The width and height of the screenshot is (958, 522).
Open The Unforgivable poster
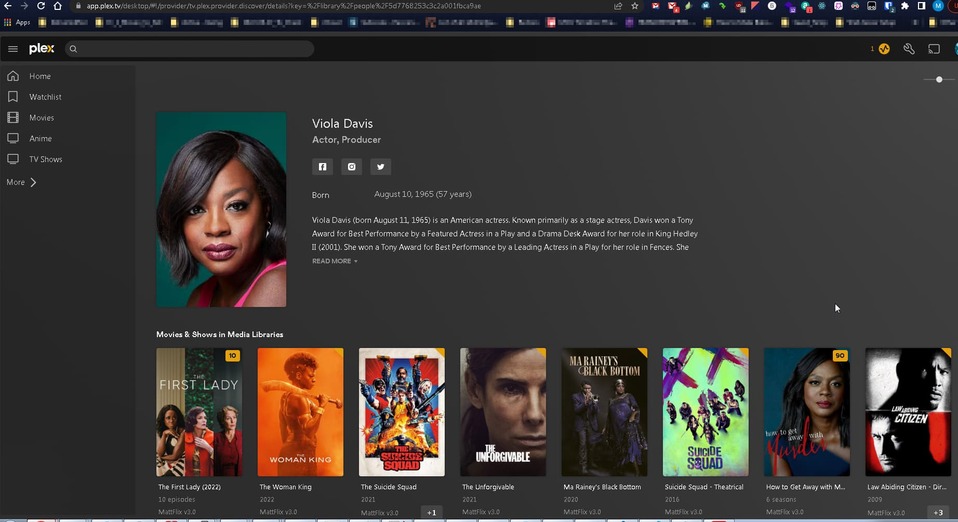503,412
